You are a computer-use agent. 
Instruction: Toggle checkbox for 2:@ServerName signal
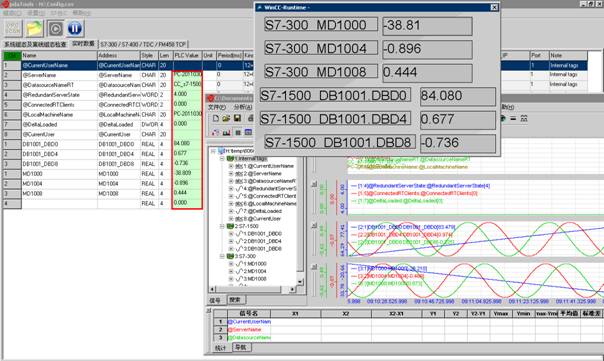pos(231,174)
